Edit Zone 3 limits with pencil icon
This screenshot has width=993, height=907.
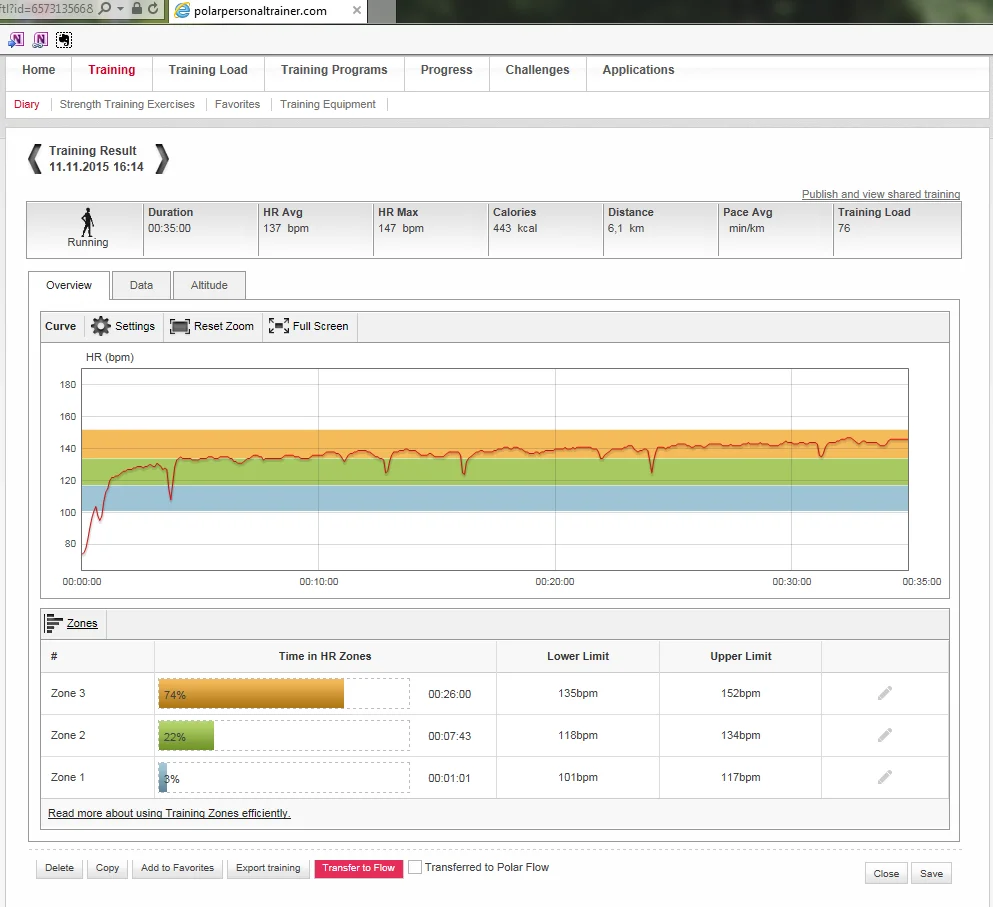[x=884, y=693]
